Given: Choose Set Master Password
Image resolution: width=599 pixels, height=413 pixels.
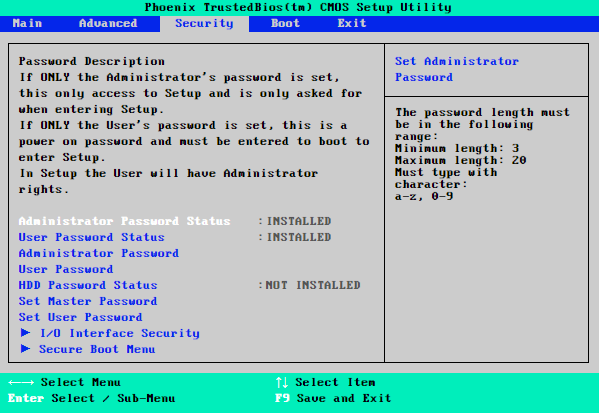Looking at the screenshot, I should coord(88,301).
